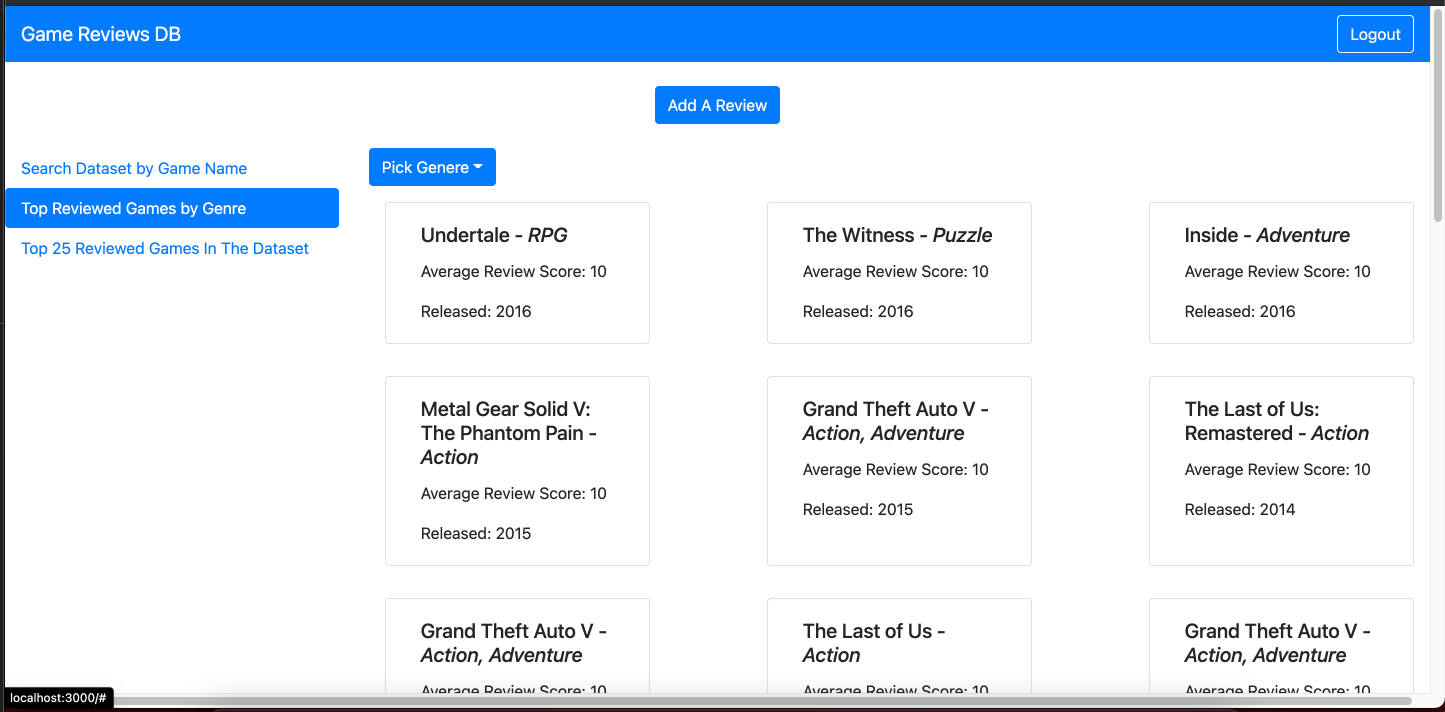The height and width of the screenshot is (712, 1445).
Task: Click the Logout button
Action: pyautogui.click(x=1375, y=34)
